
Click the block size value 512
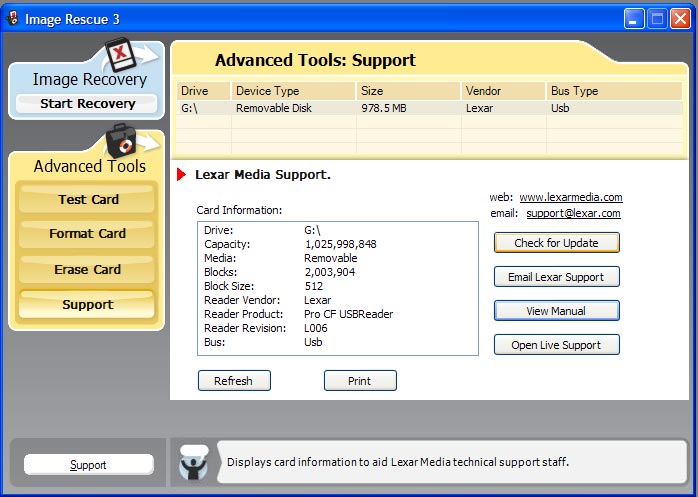(x=314, y=286)
